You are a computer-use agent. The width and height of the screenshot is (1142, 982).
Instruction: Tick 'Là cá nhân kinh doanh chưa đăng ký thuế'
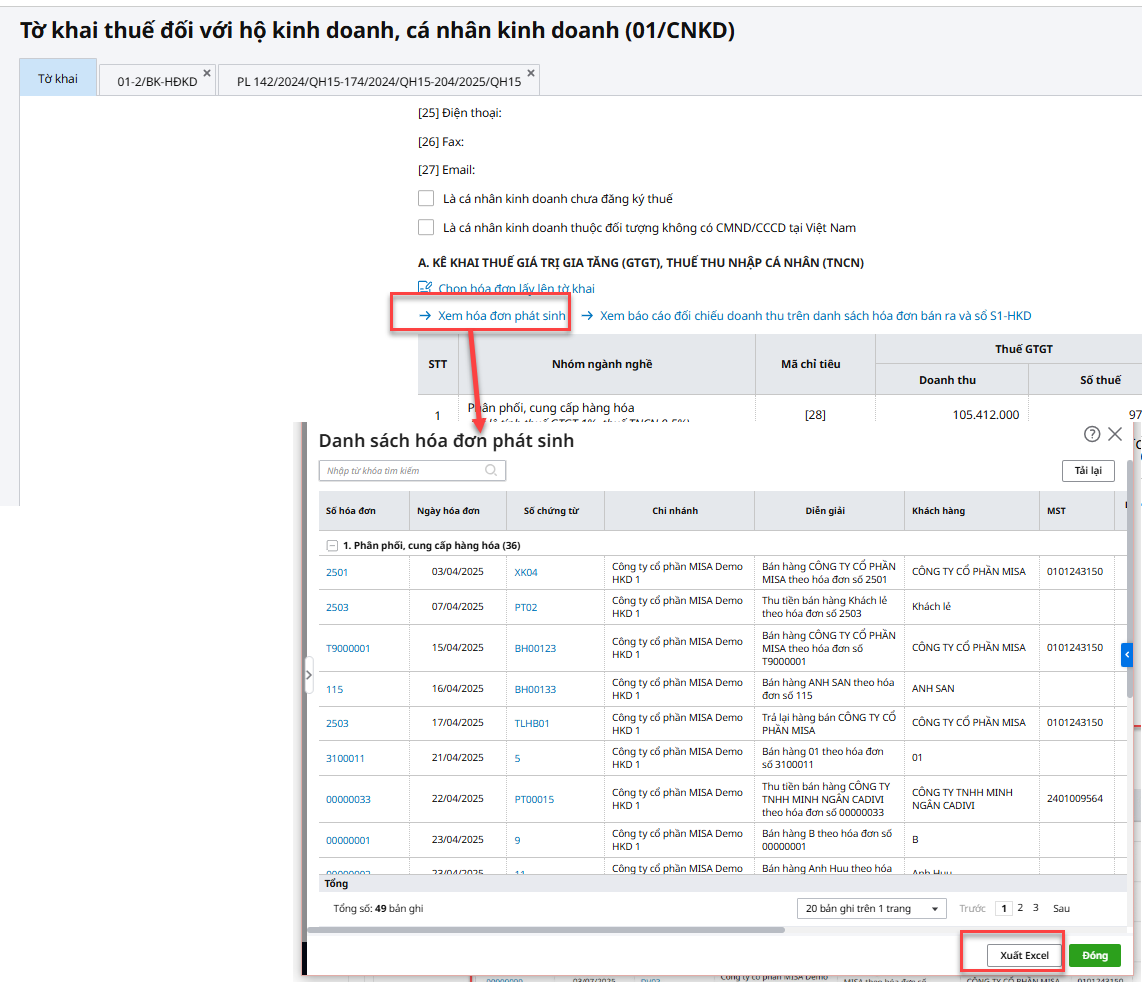(426, 199)
